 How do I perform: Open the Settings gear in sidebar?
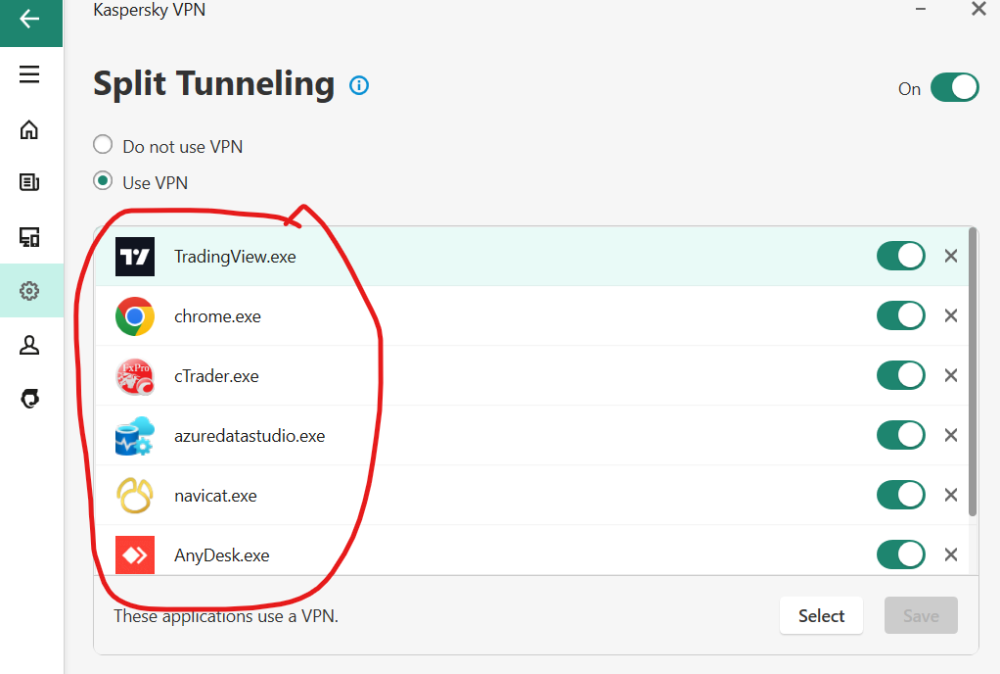tap(30, 291)
